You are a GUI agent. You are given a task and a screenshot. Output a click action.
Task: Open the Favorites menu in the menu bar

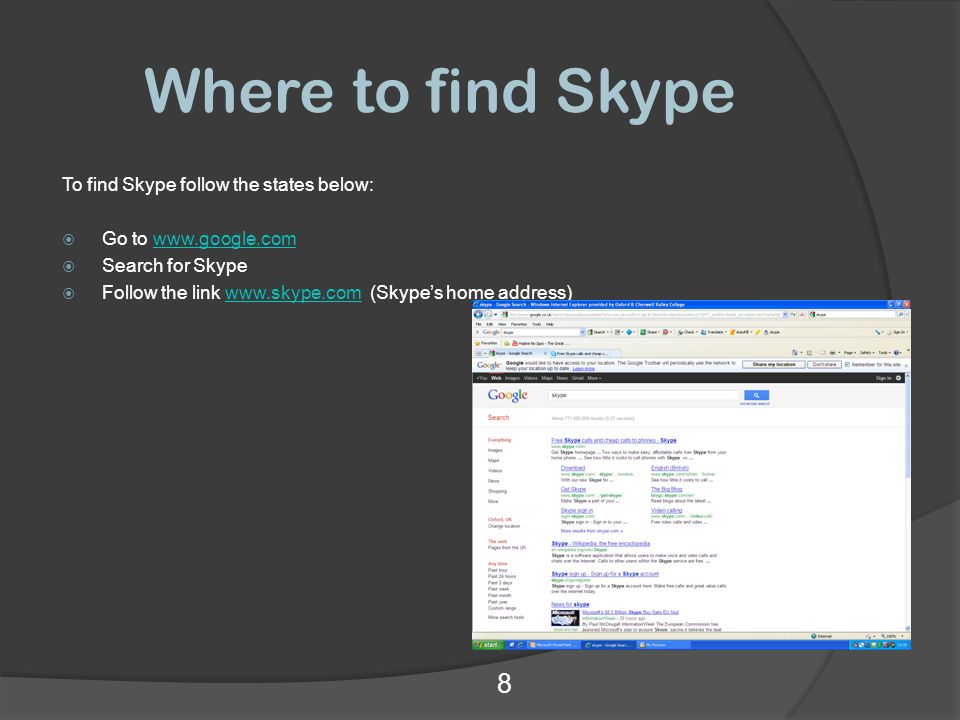(x=519, y=324)
